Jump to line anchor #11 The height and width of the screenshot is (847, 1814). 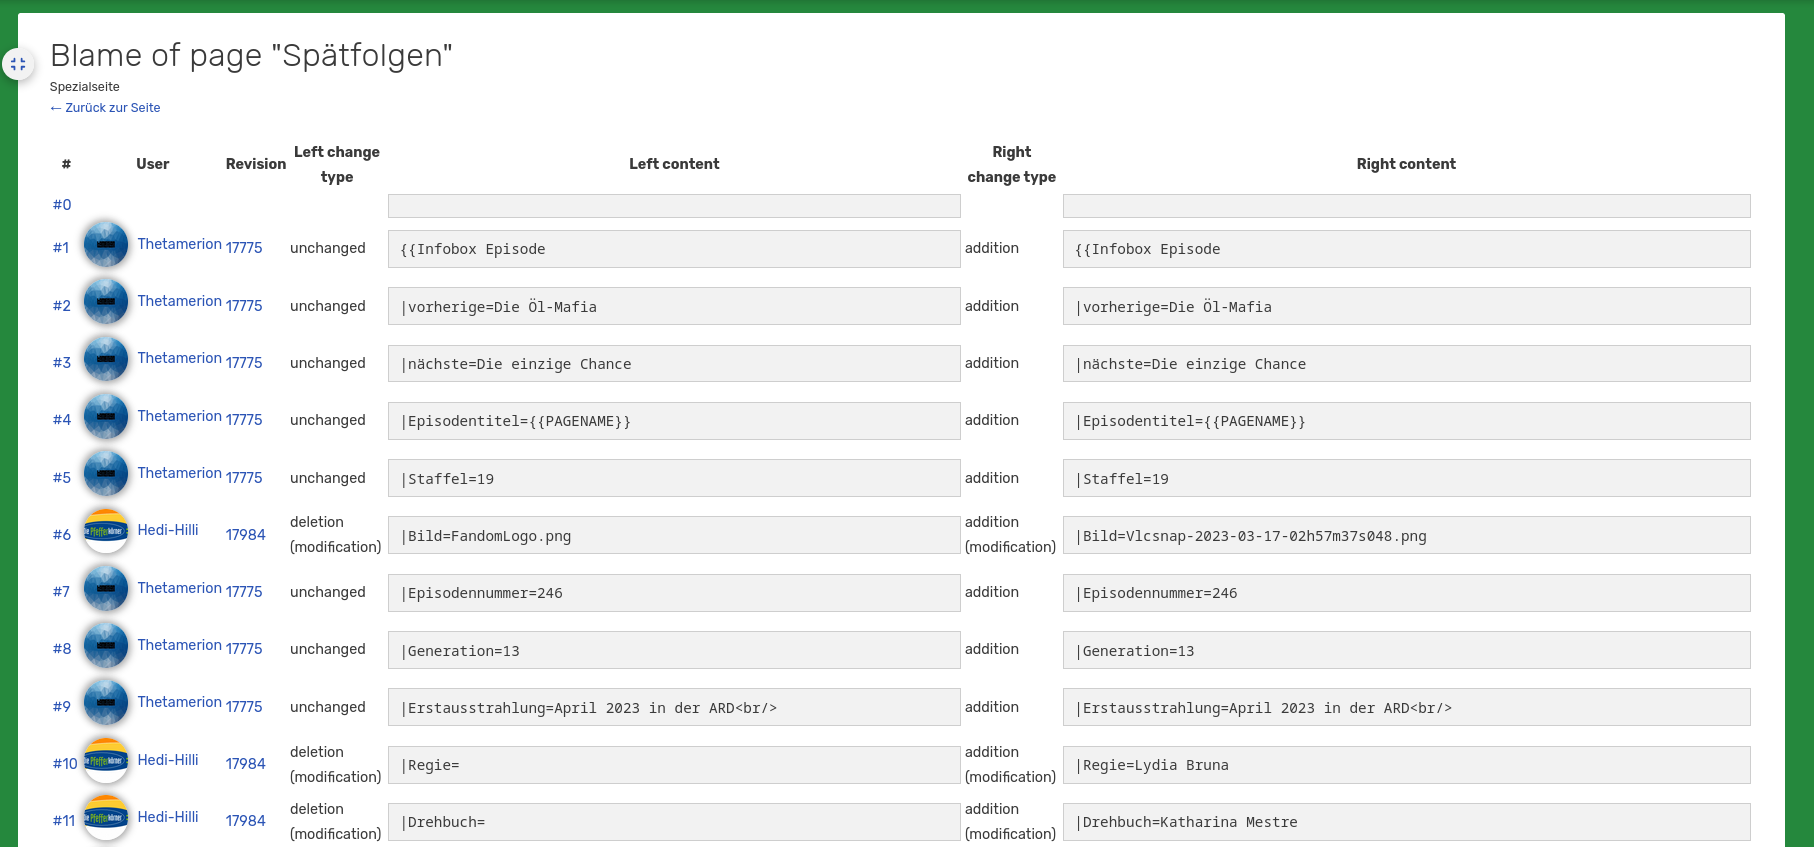(x=64, y=821)
